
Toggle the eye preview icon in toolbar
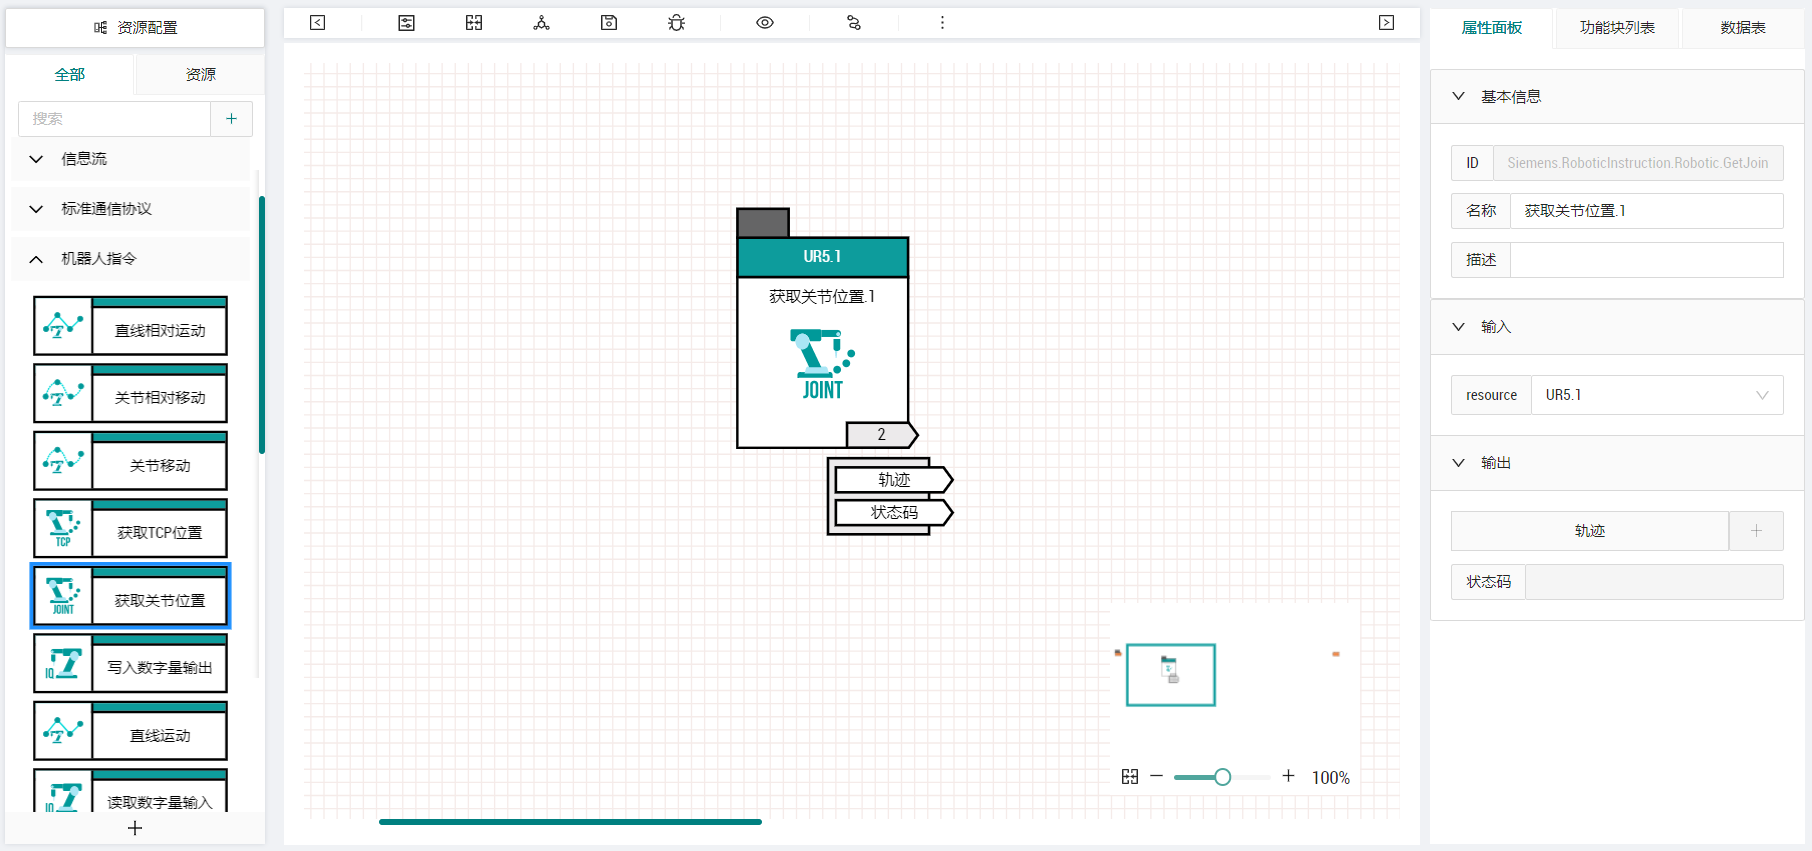tap(765, 23)
